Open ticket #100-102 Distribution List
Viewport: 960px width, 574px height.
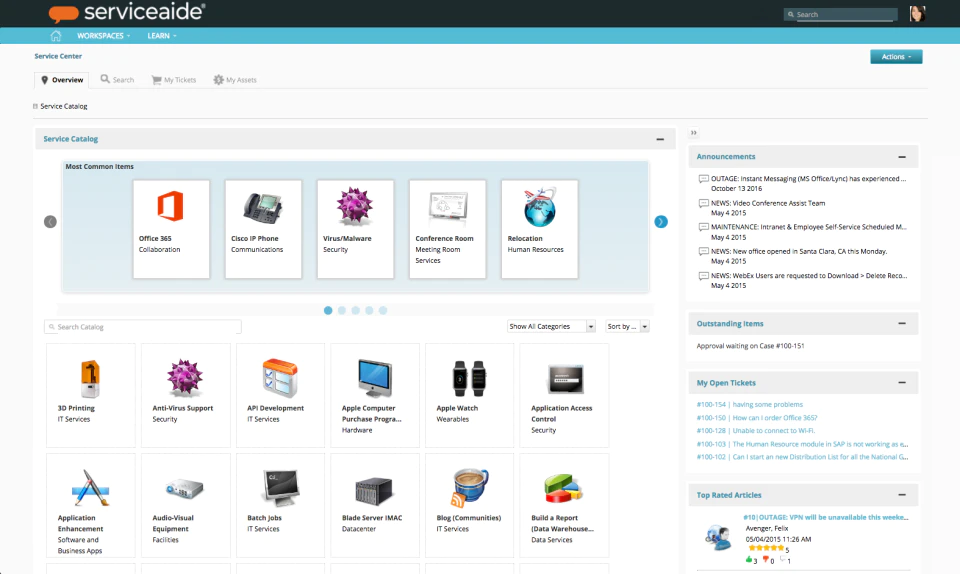[x=802, y=457]
